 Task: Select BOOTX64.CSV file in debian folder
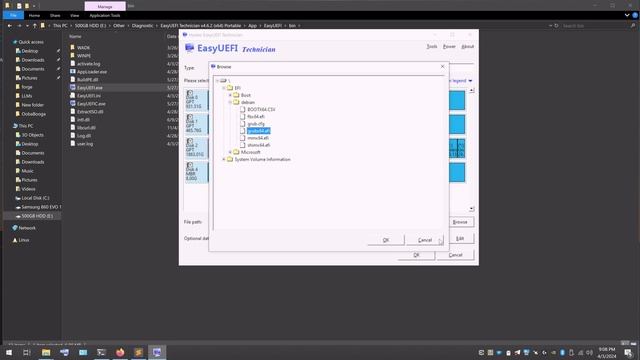point(261,109)
